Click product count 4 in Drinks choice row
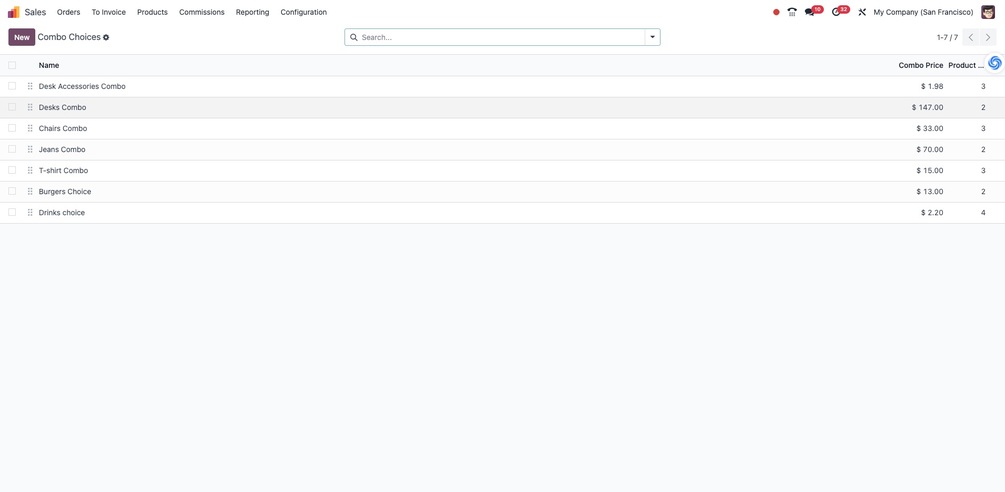This screenshot has width=1005, height=492. 983,212
